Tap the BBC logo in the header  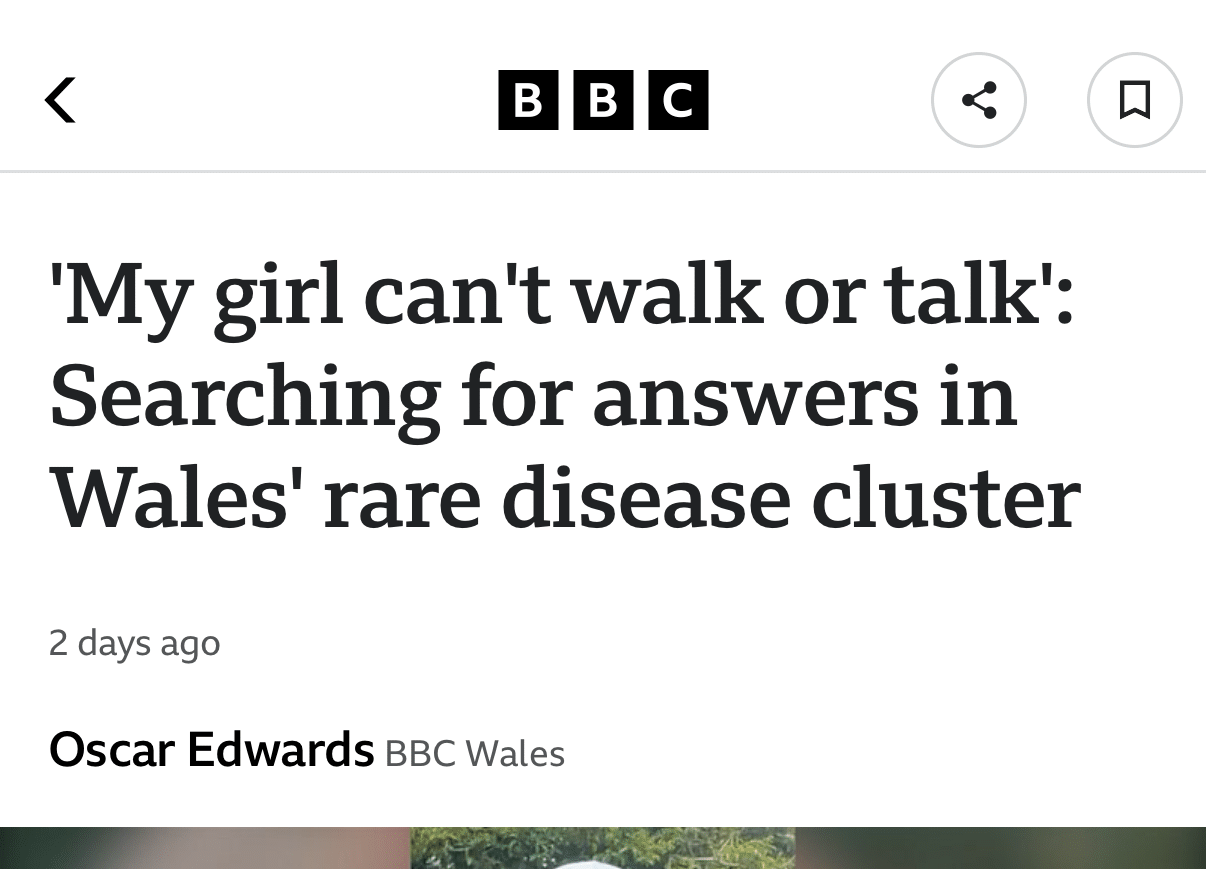603,100
